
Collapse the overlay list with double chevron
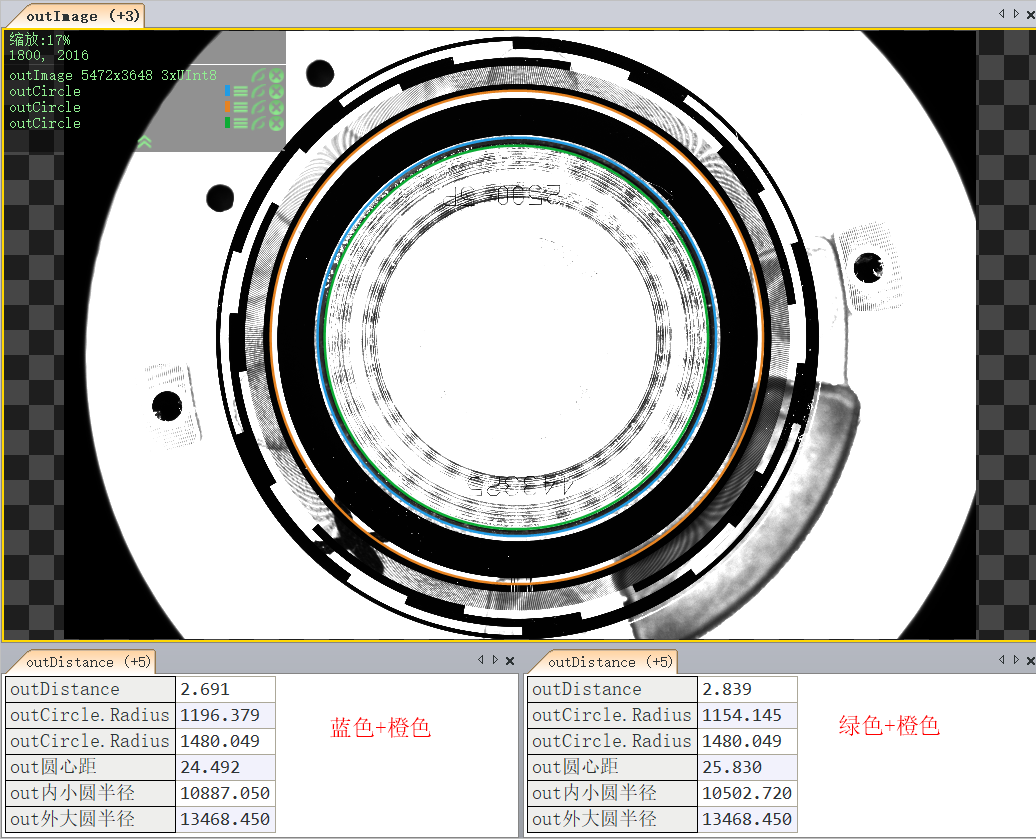tap(144, 142)
